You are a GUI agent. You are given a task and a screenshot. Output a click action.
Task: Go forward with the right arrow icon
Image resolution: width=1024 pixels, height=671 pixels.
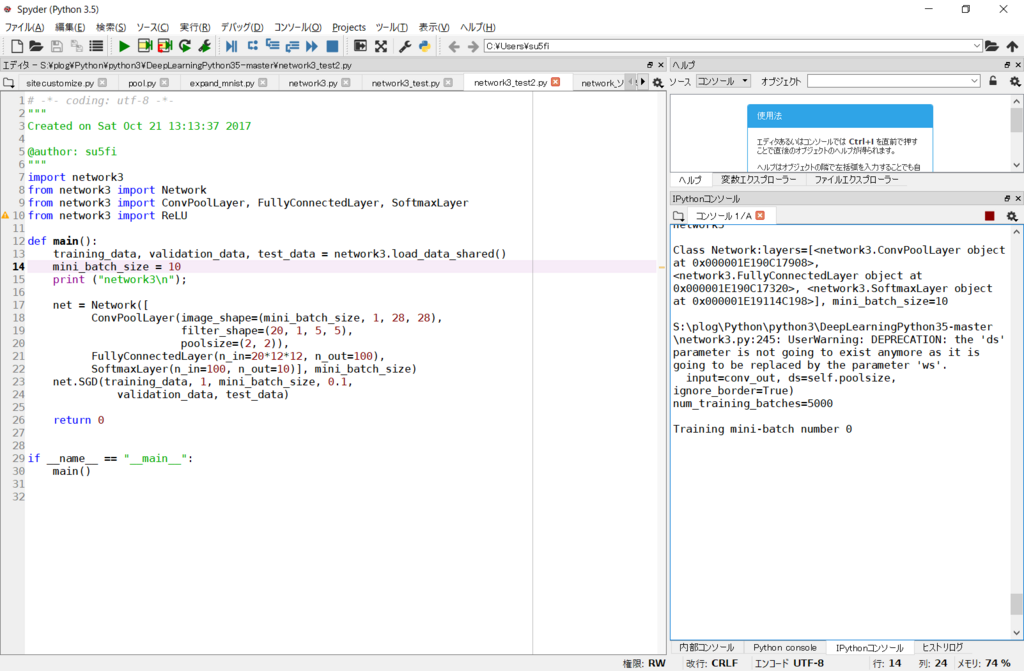tap(473, 46)
